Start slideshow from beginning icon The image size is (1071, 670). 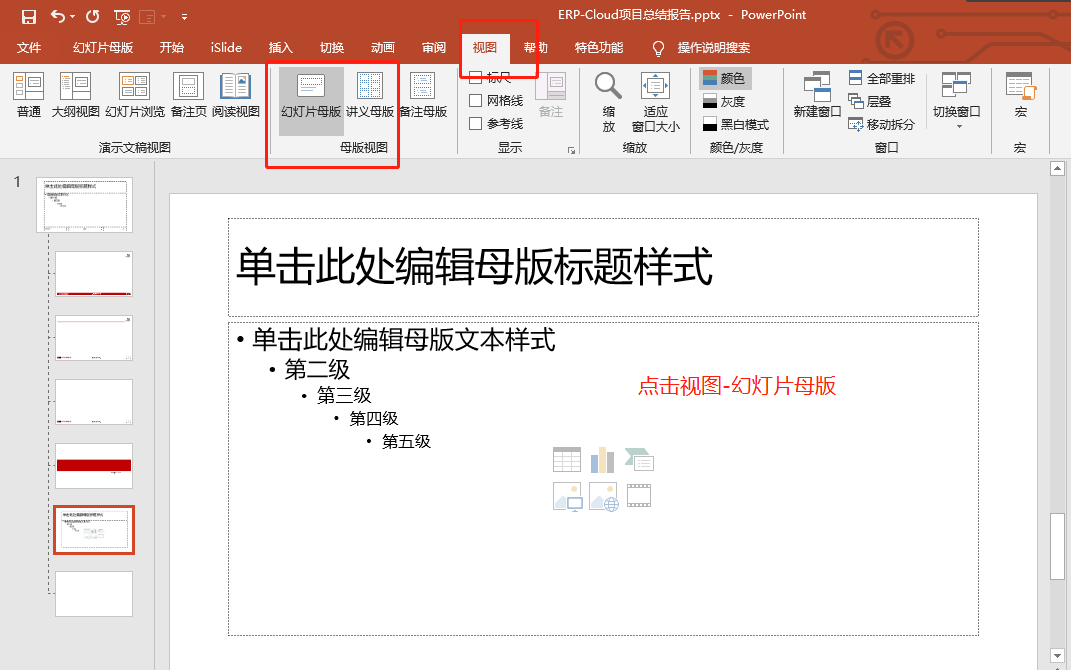(122, 16)
